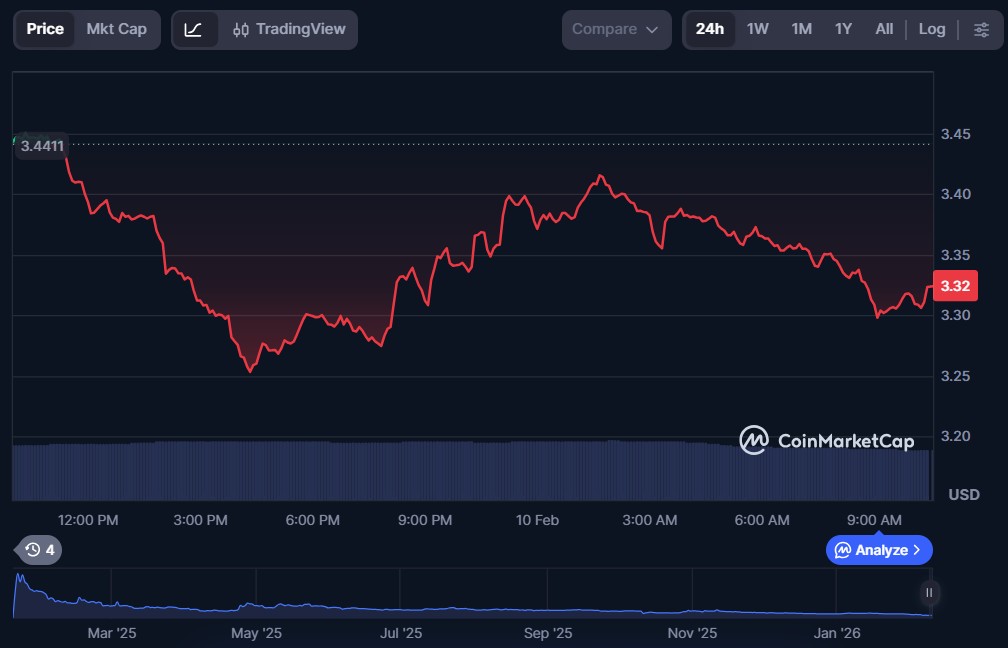Expand the Analyze panel chevron
1008x648 pixels.
917,550
